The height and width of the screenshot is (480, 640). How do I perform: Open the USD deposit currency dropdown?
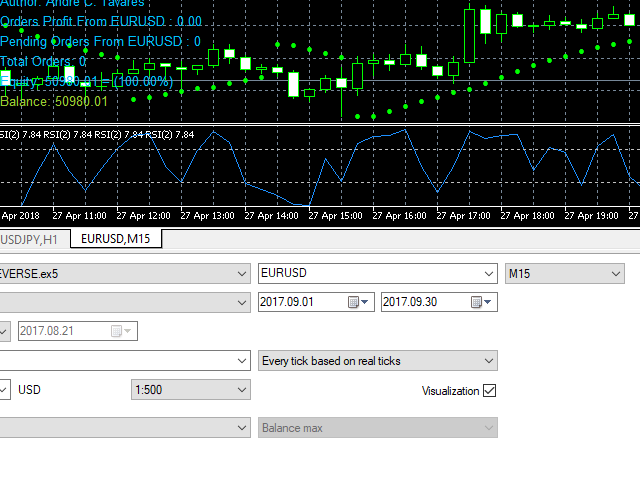(x=5, y=390)
